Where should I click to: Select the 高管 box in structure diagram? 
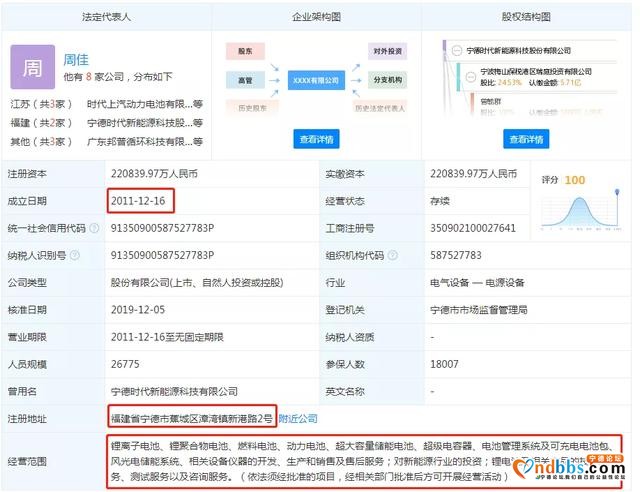point(245,80)
